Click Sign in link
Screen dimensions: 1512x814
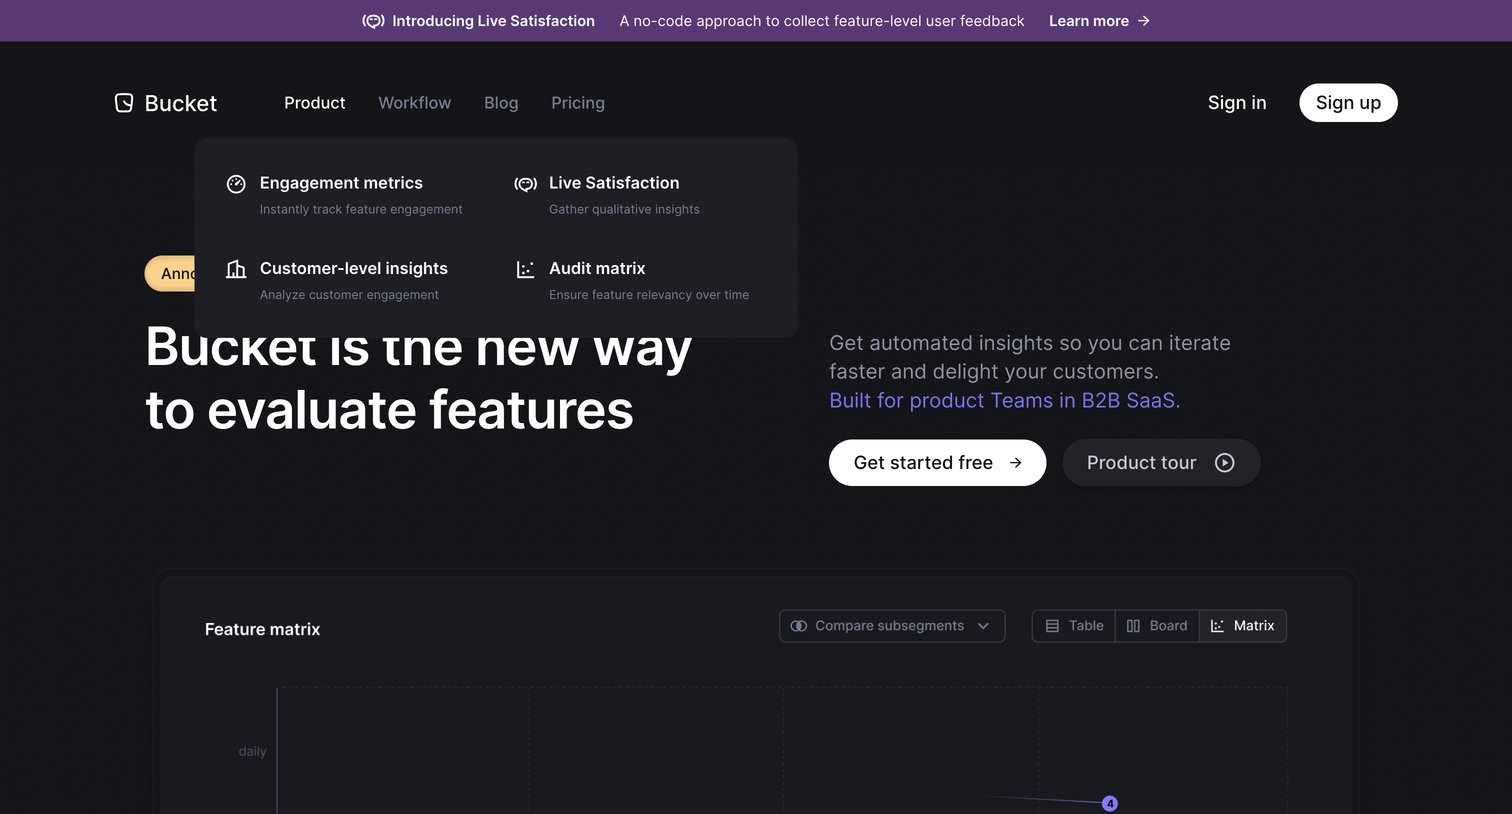point(1237,103)
